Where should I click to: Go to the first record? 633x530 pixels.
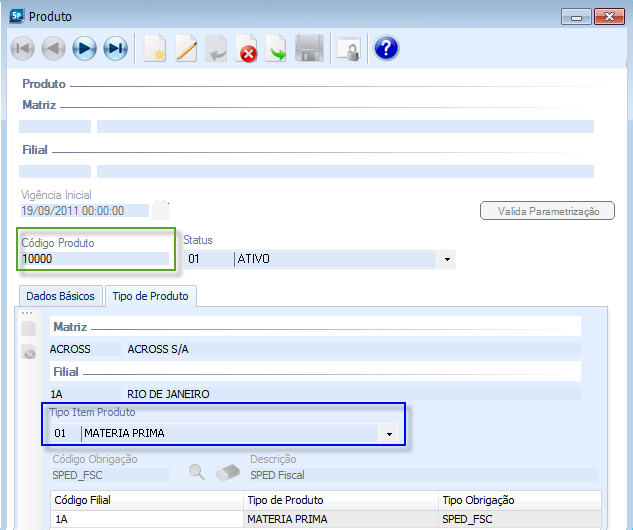click(23, 48)
